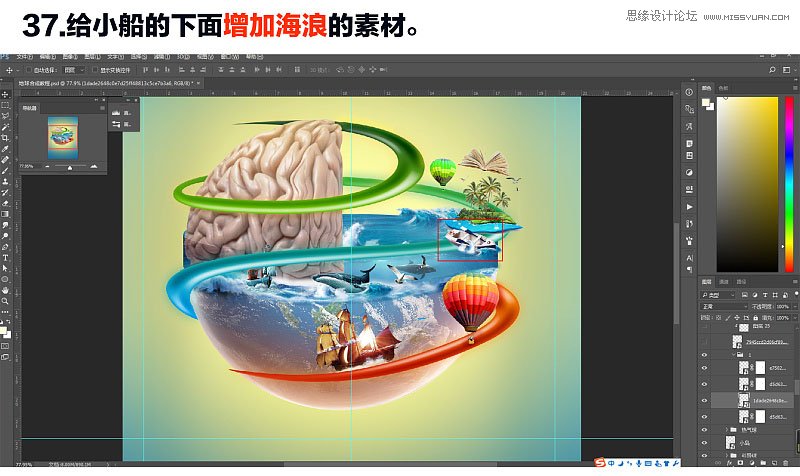Click the foreground color swatch in toolbox
This screenshot has width=800, height=476.
tap(4, 331)
